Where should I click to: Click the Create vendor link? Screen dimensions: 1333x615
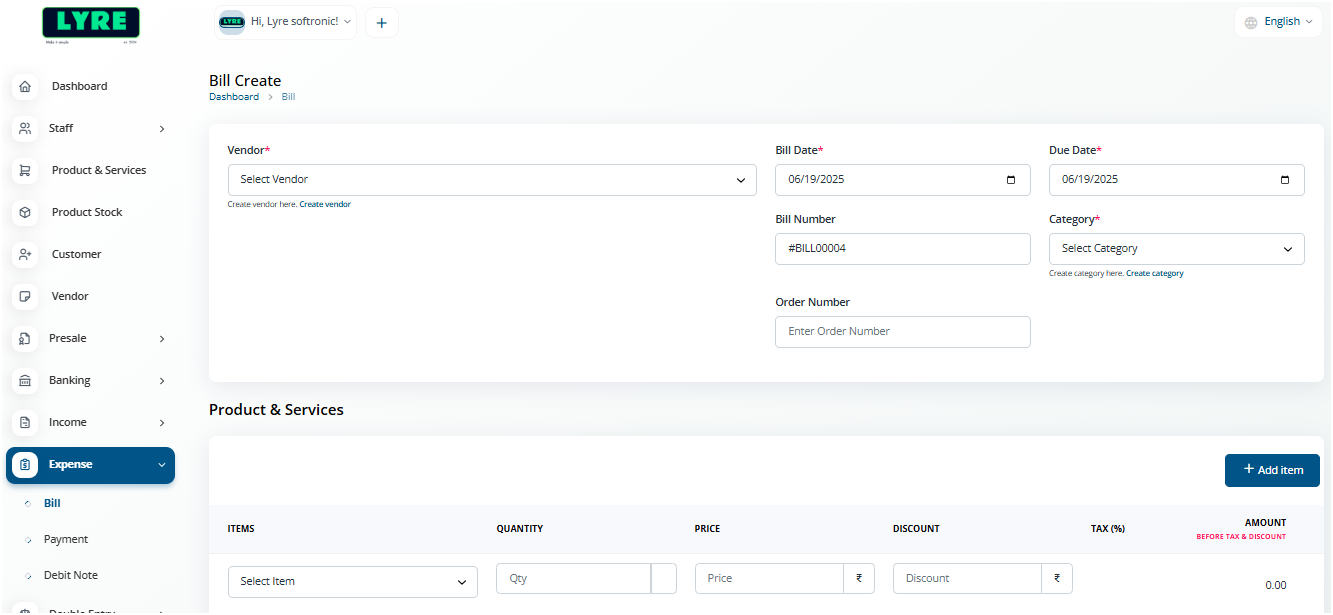pos(325,204)
